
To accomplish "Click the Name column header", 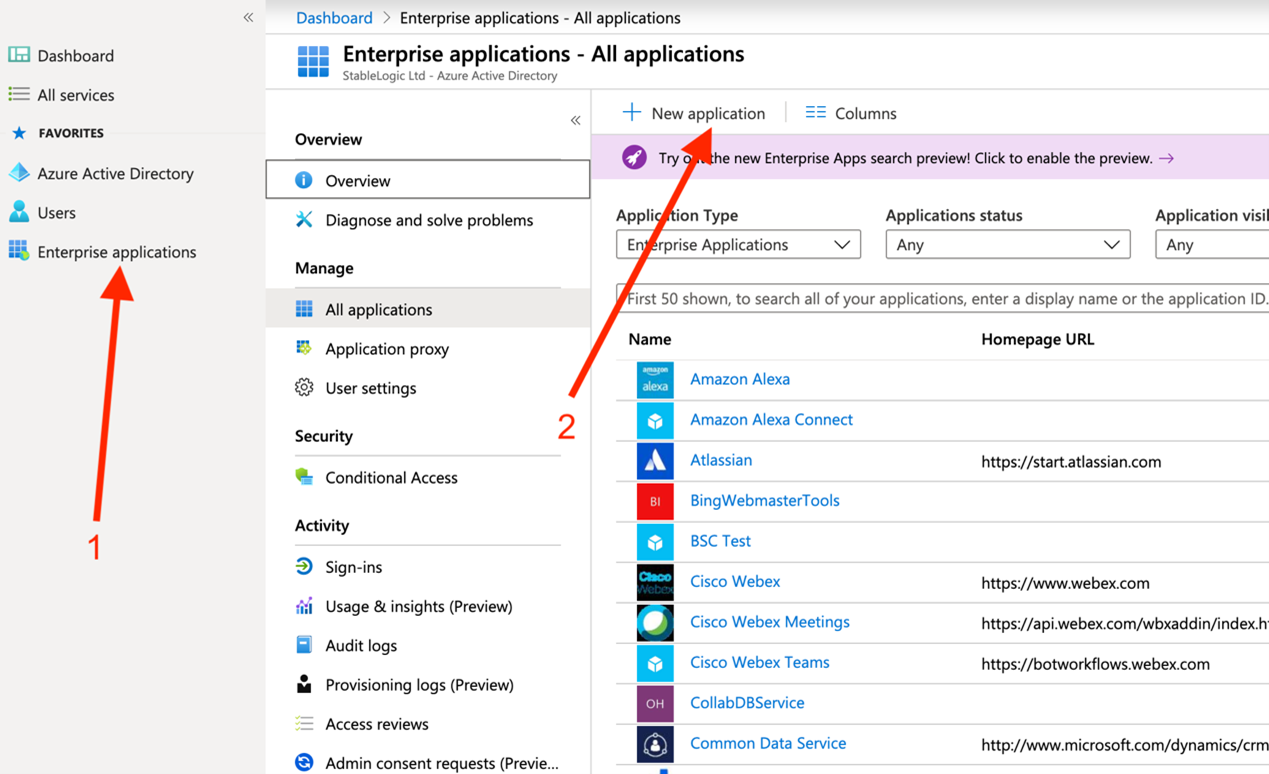I will pyautogui.click(x=649, y=339).
